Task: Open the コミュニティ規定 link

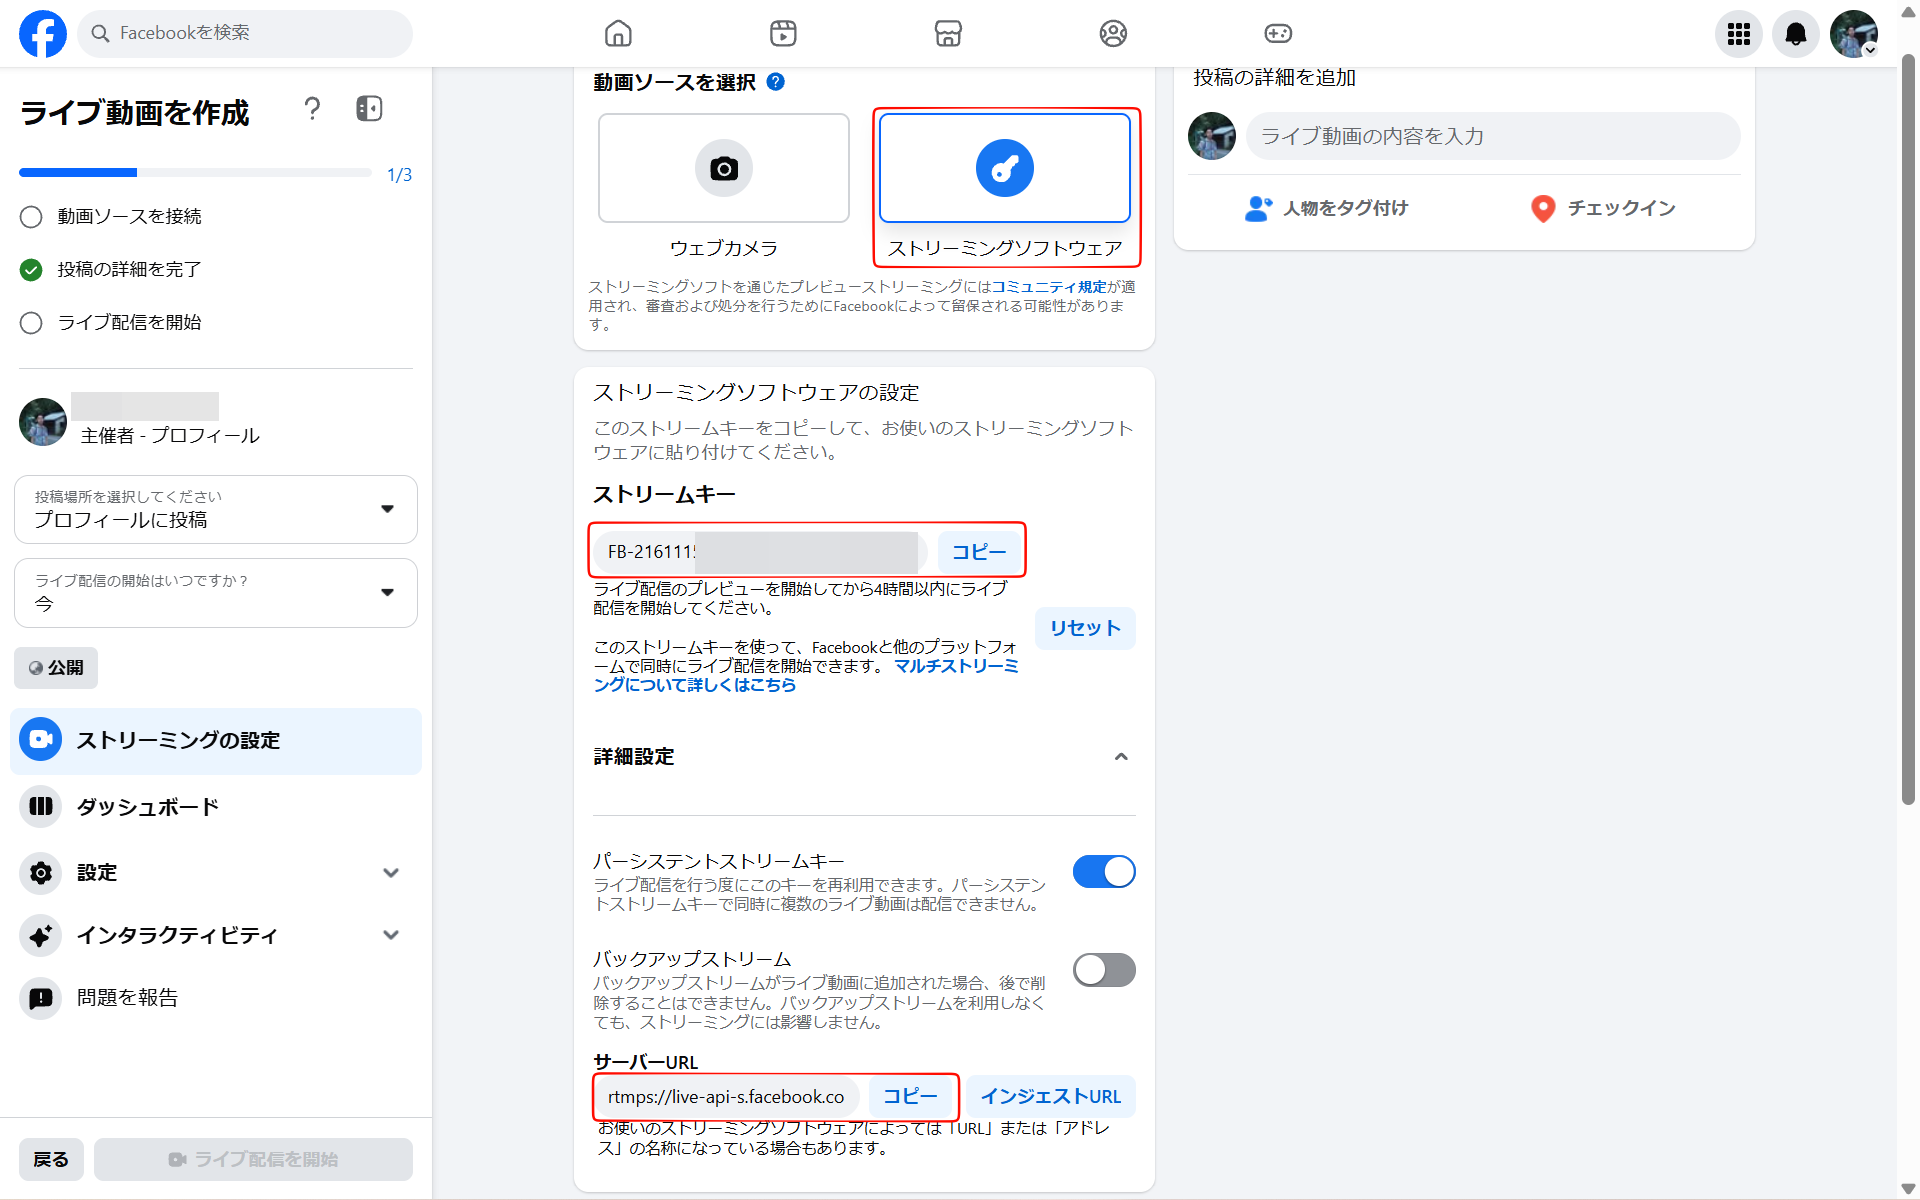Action: [1049, 287]
